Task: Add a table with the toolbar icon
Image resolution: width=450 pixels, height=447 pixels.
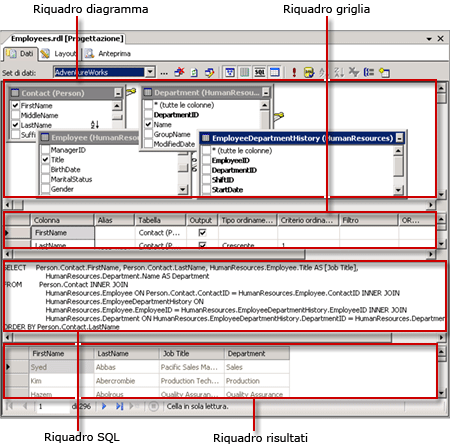Action: [x=384, y=72]
